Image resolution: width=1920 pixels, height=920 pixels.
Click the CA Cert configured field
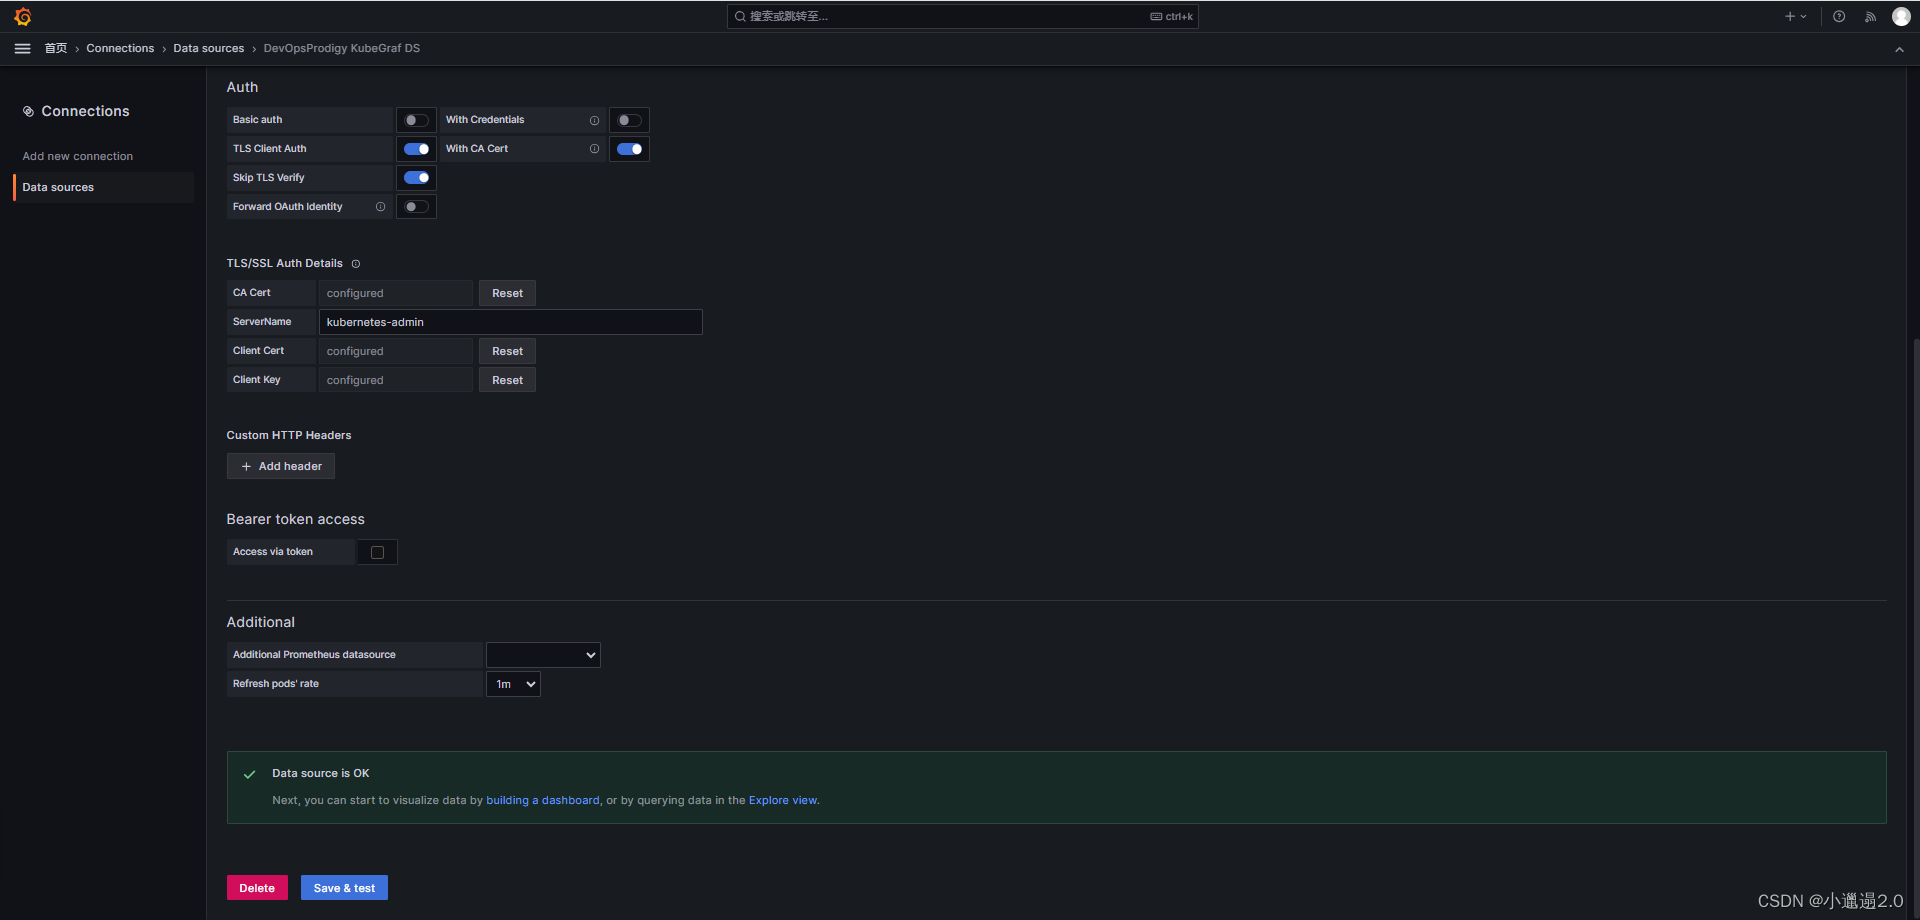396,293
